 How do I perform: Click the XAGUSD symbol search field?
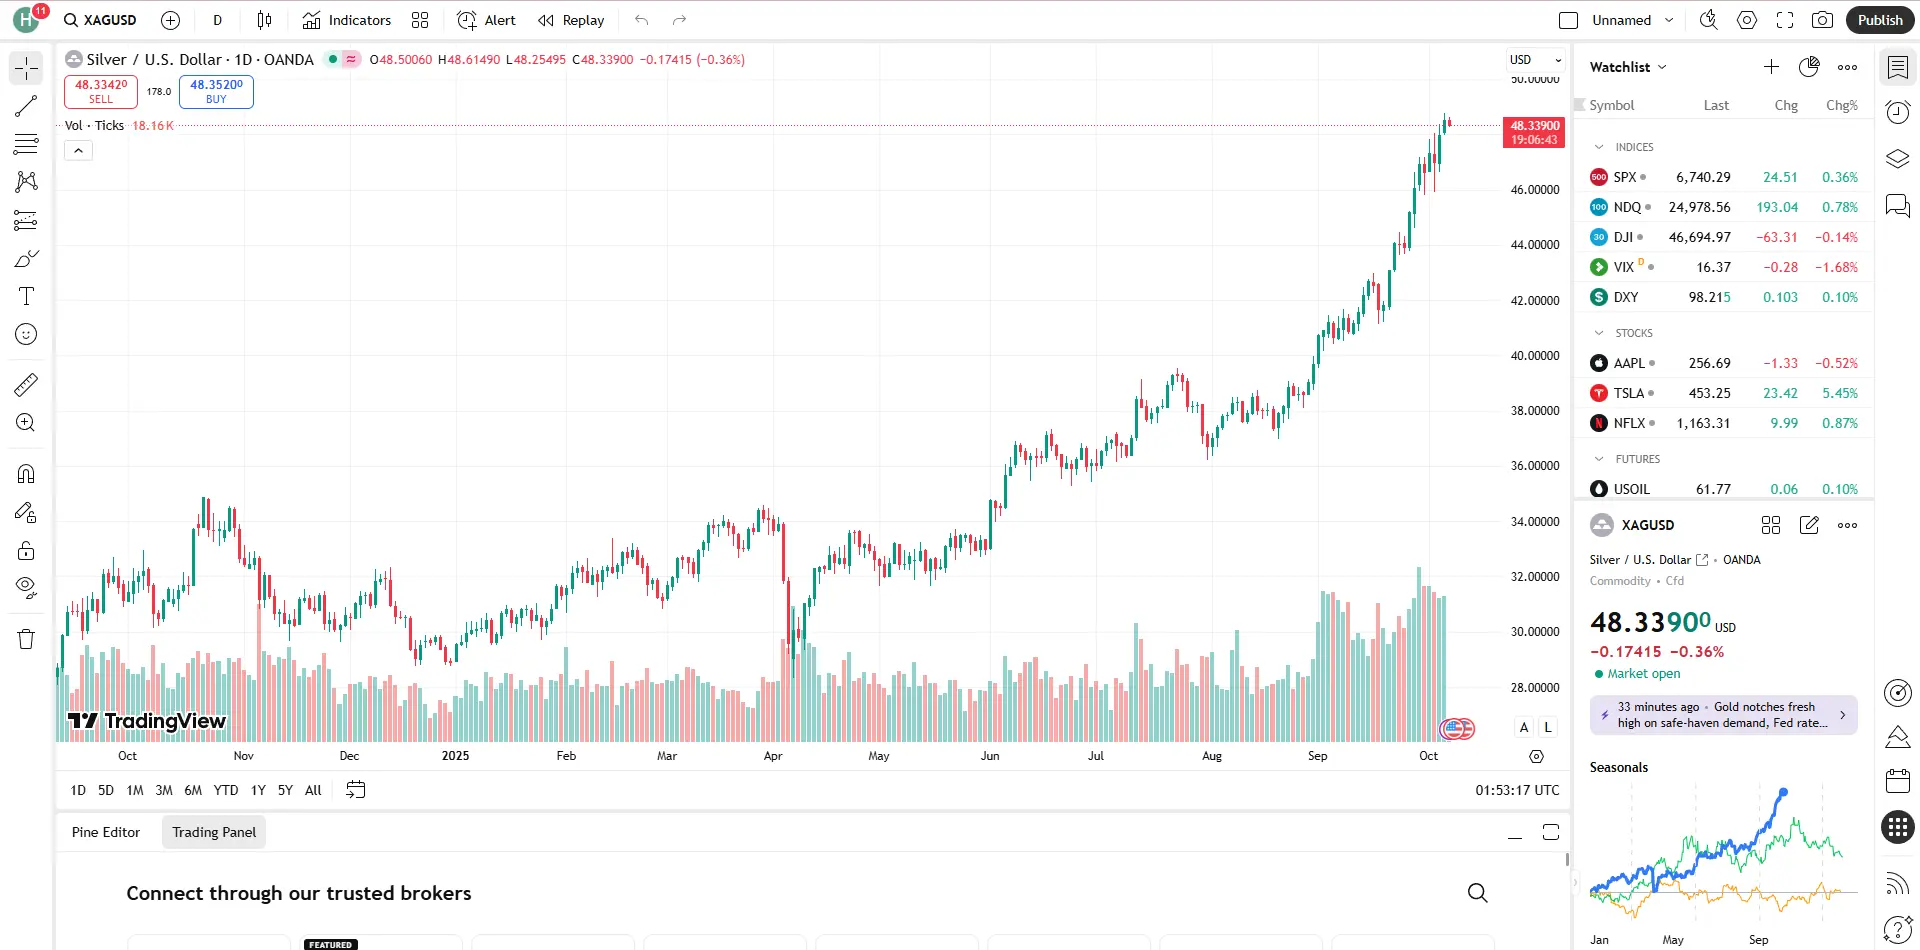pos(101,20)
